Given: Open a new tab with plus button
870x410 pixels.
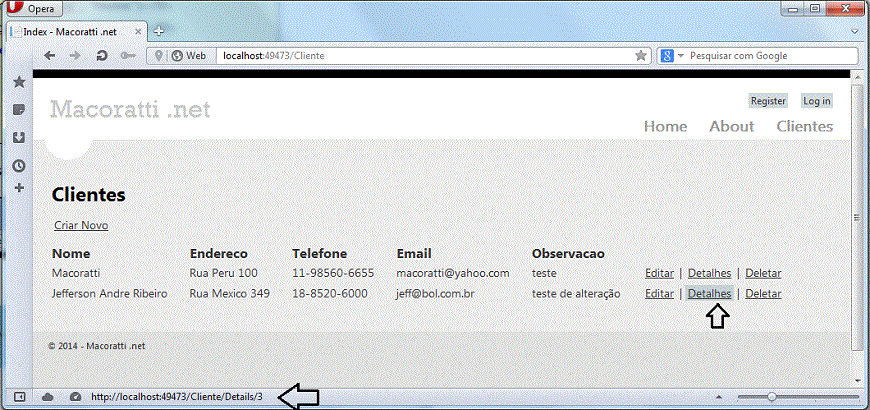Looking at the screenshot, I should [158, 31].
